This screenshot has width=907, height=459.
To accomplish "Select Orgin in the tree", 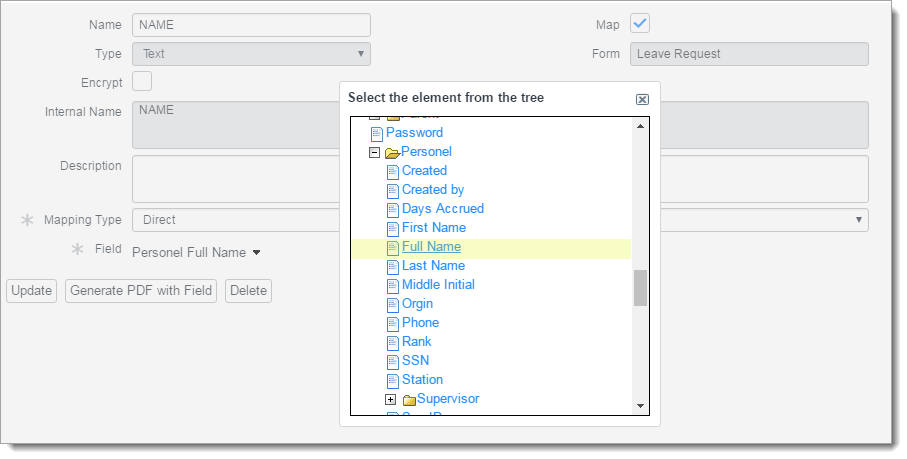I will coord(417,303).
